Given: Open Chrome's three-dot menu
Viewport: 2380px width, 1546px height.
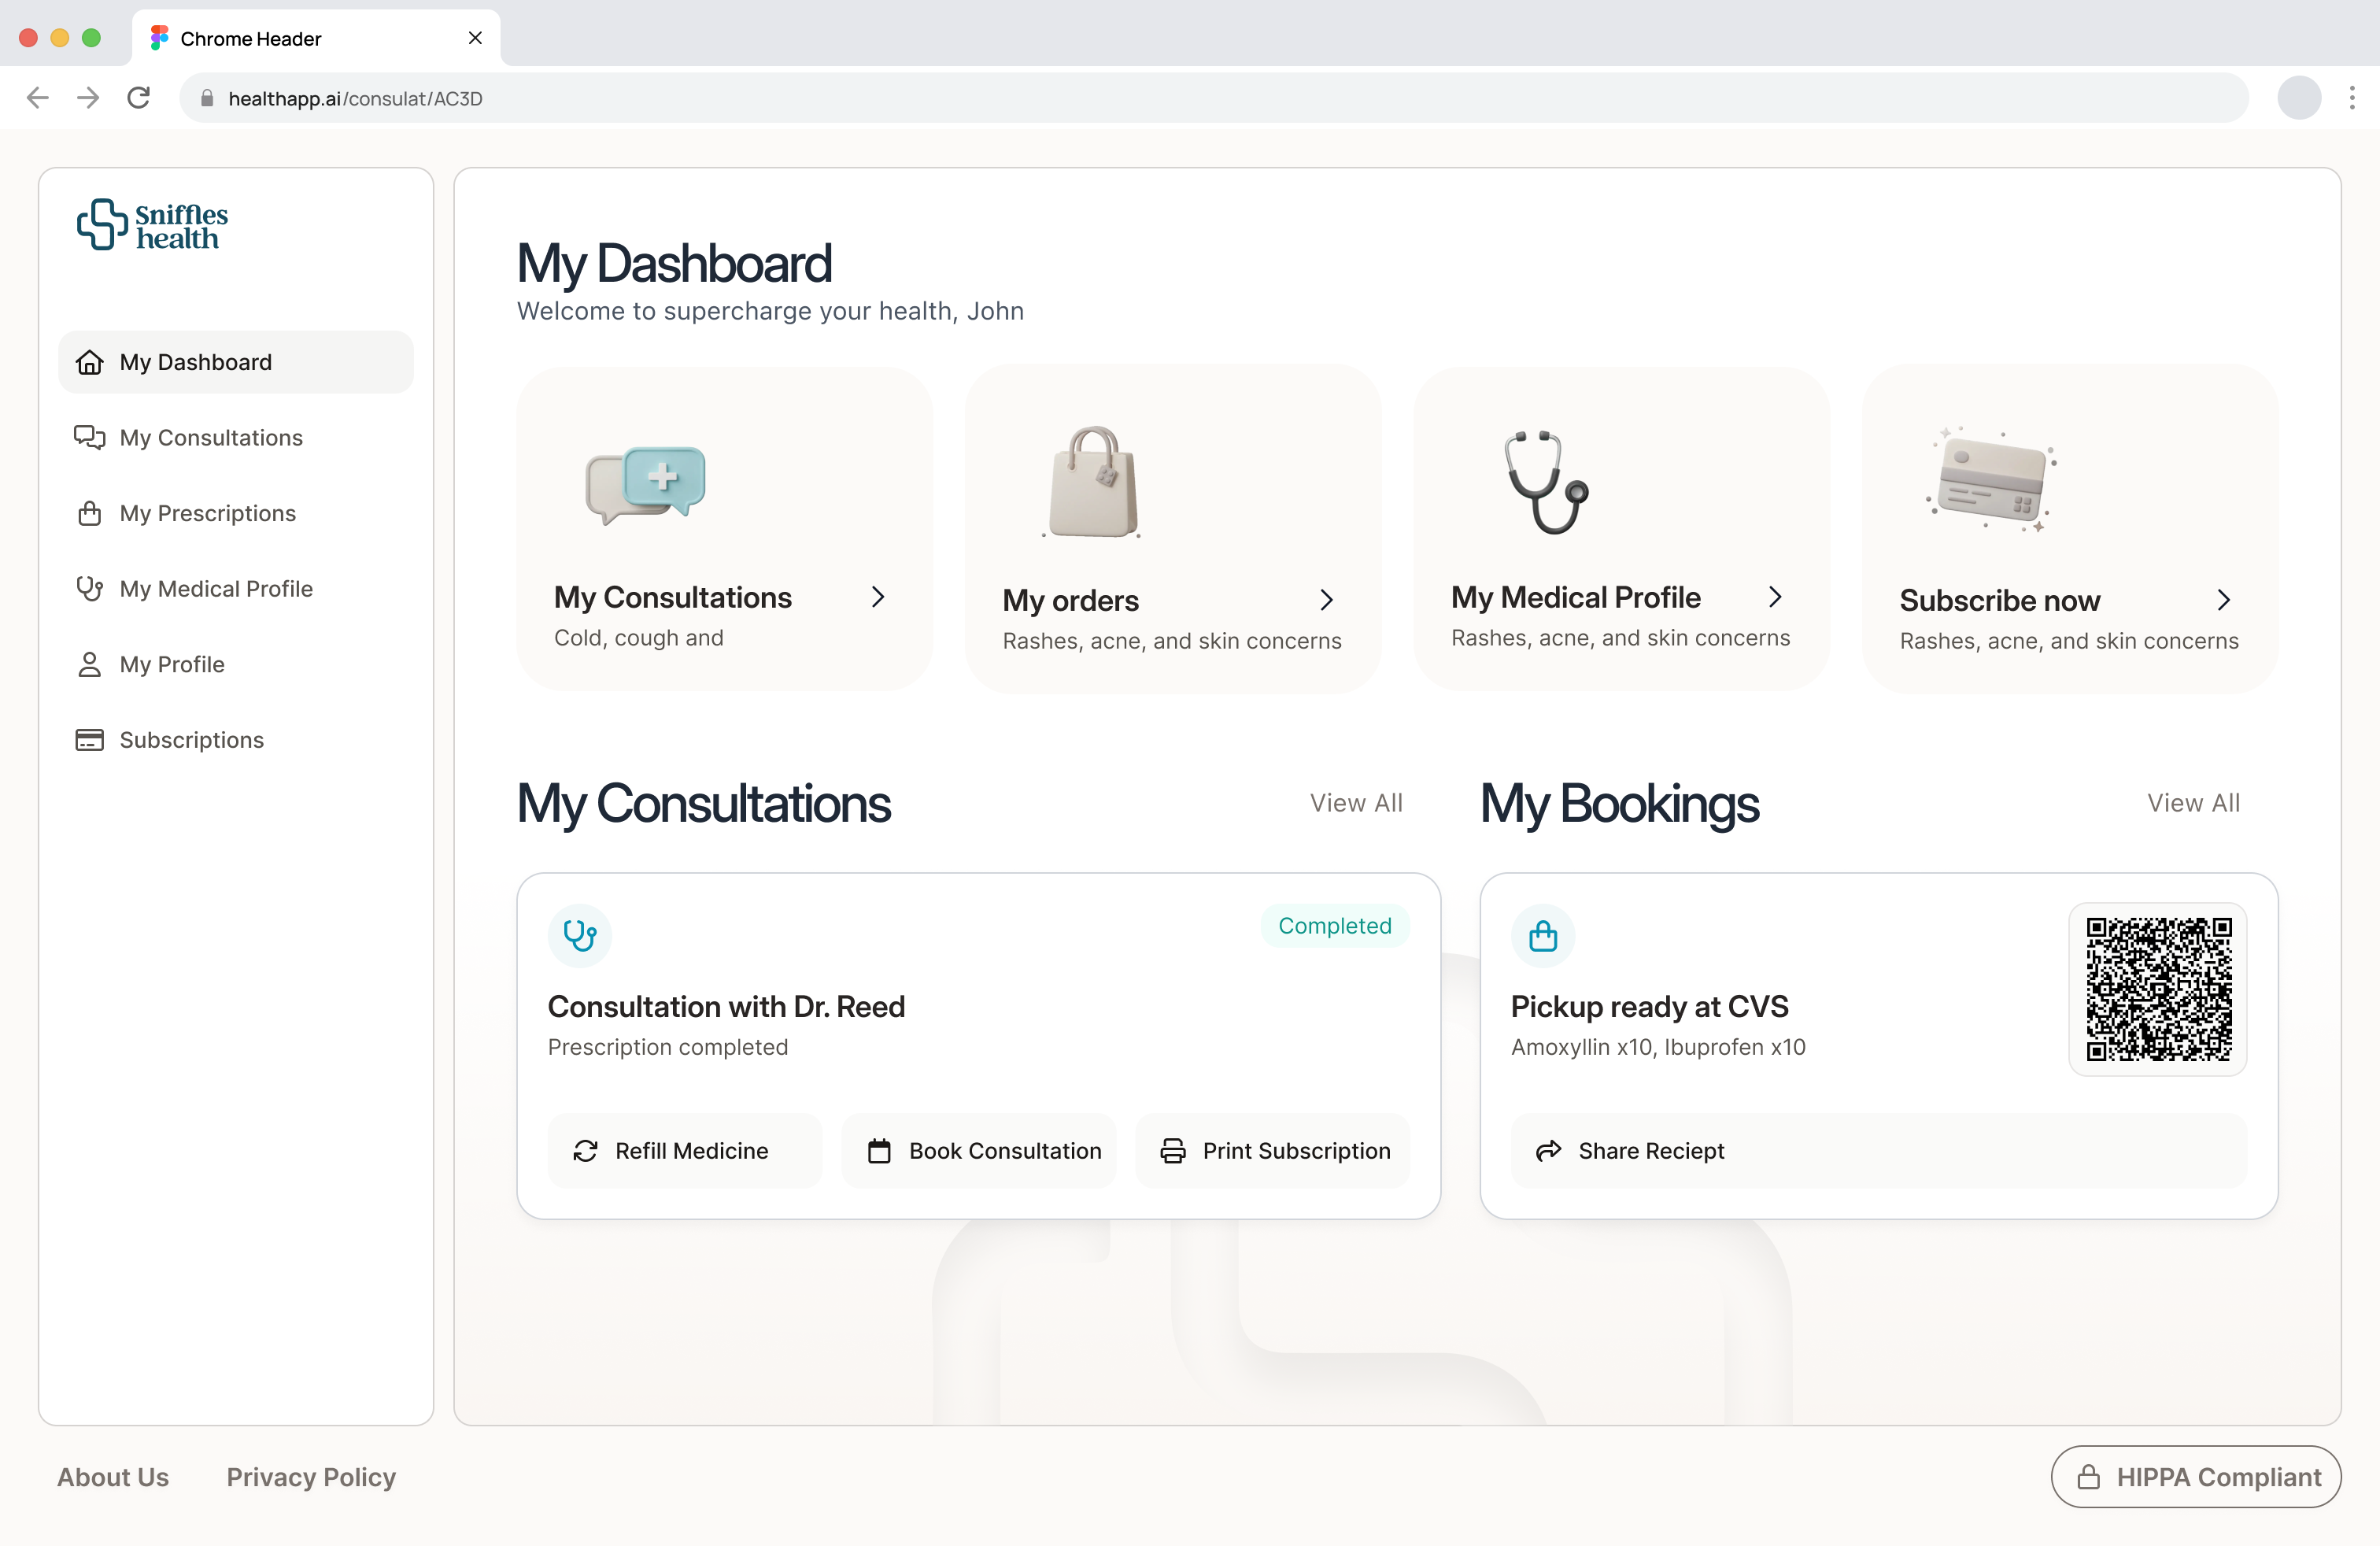Looking at the screenshot, I should tap(2353, 97).
